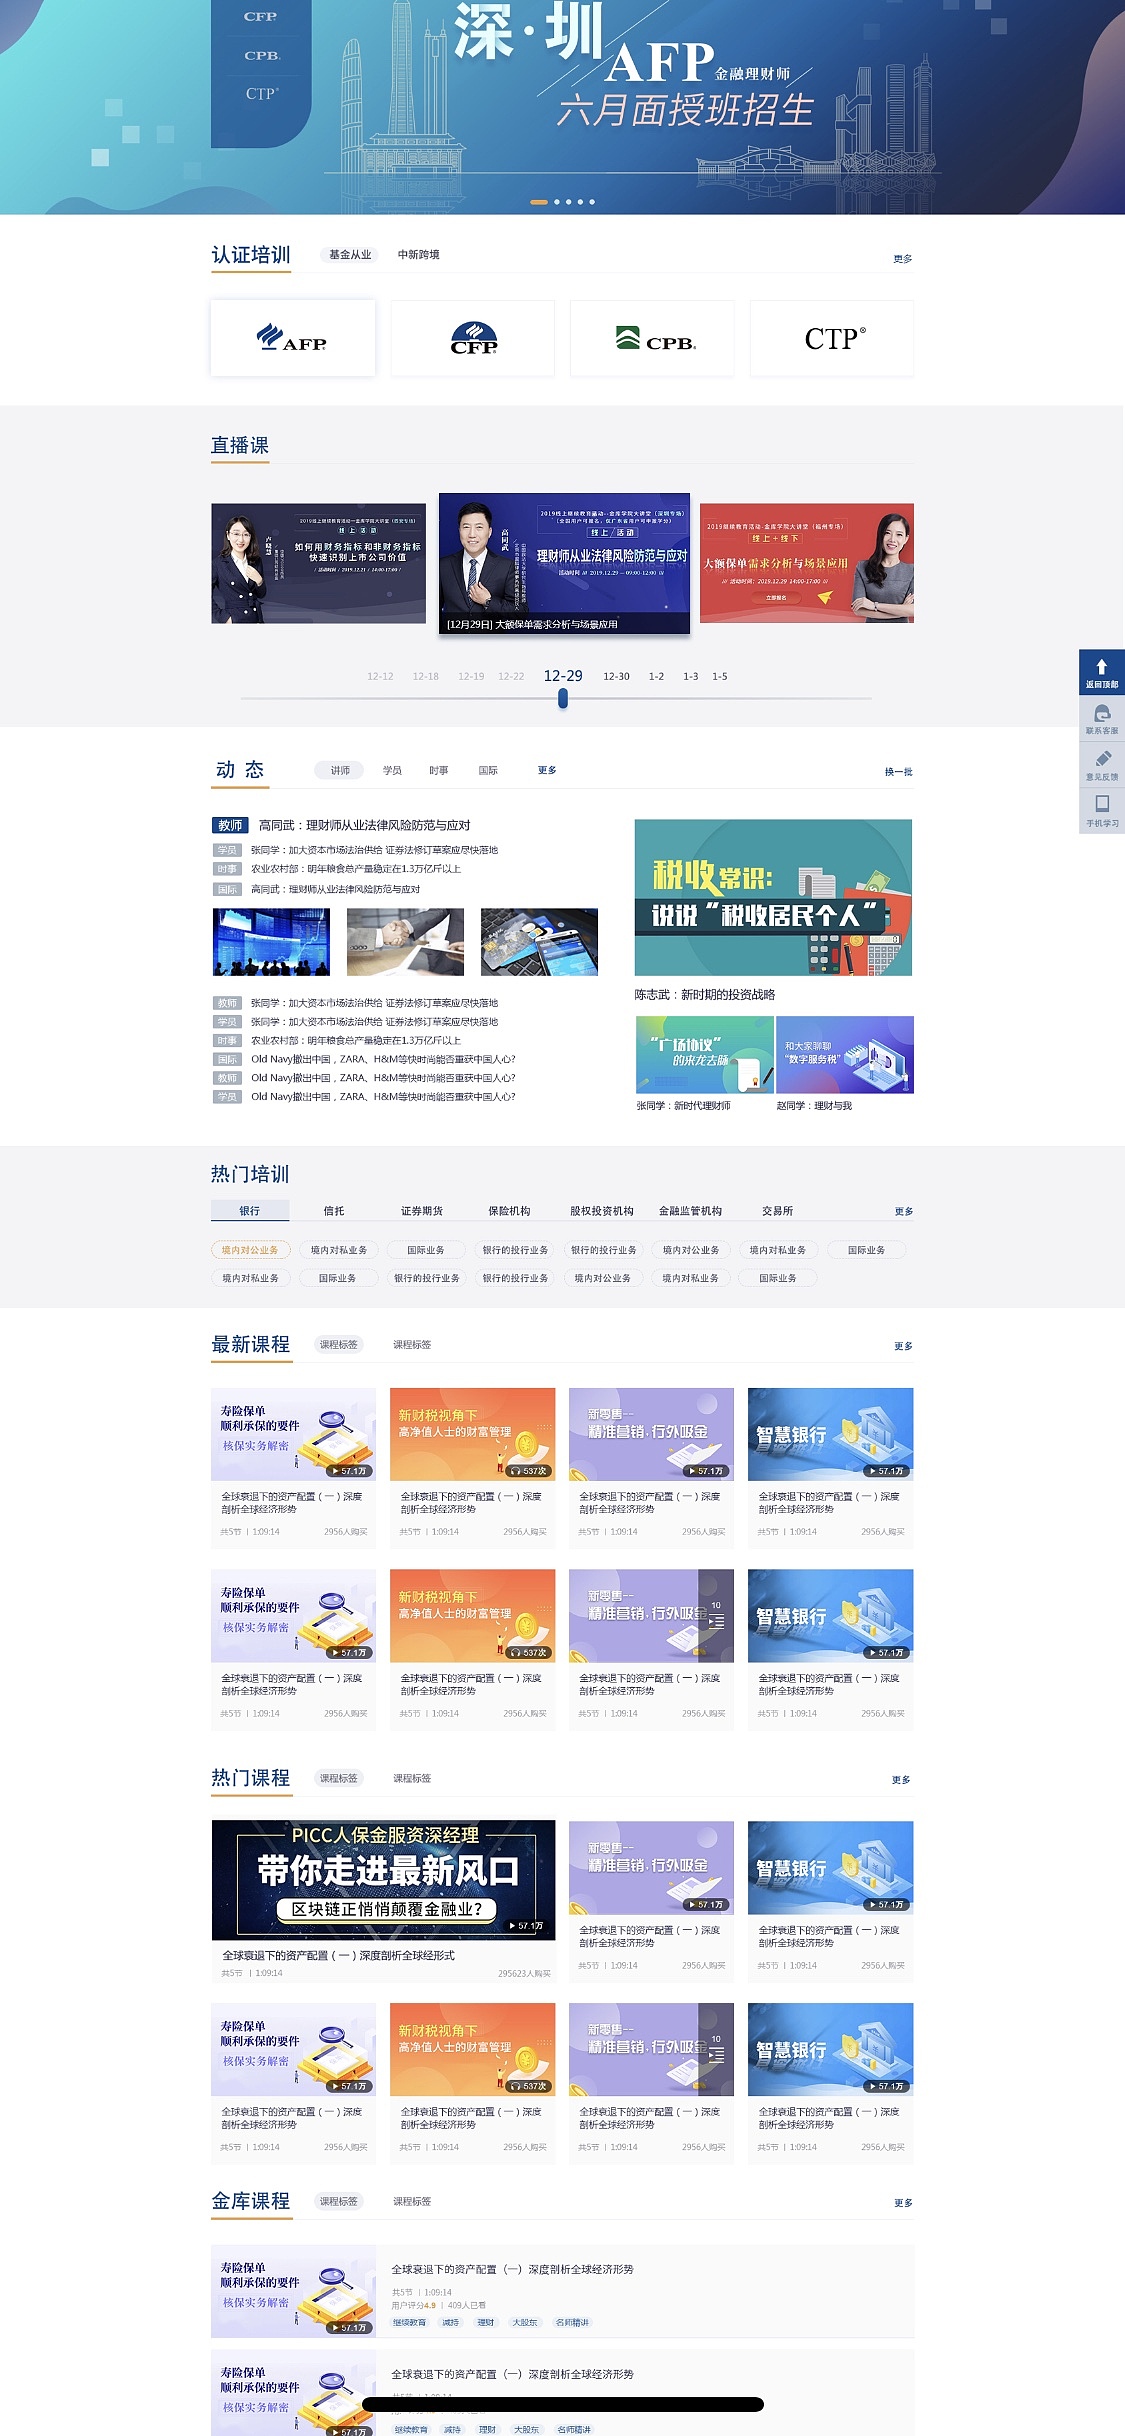
Task: Open the 基金从业 certification tag
Action: coord(350,255)
